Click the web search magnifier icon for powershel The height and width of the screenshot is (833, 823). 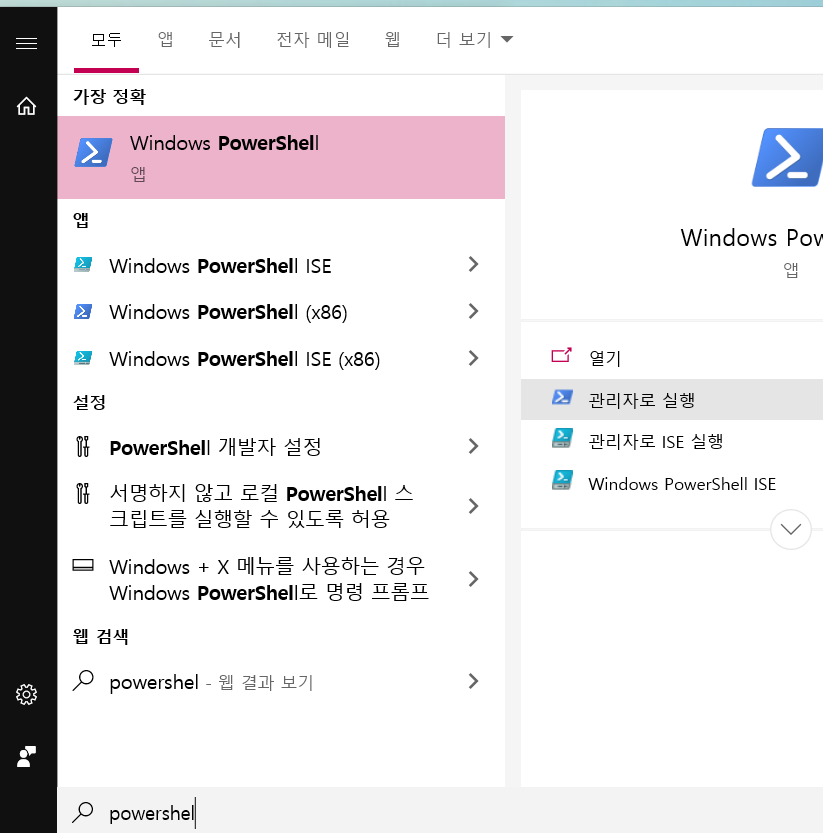pyautogui.click(x=83, y=681)
